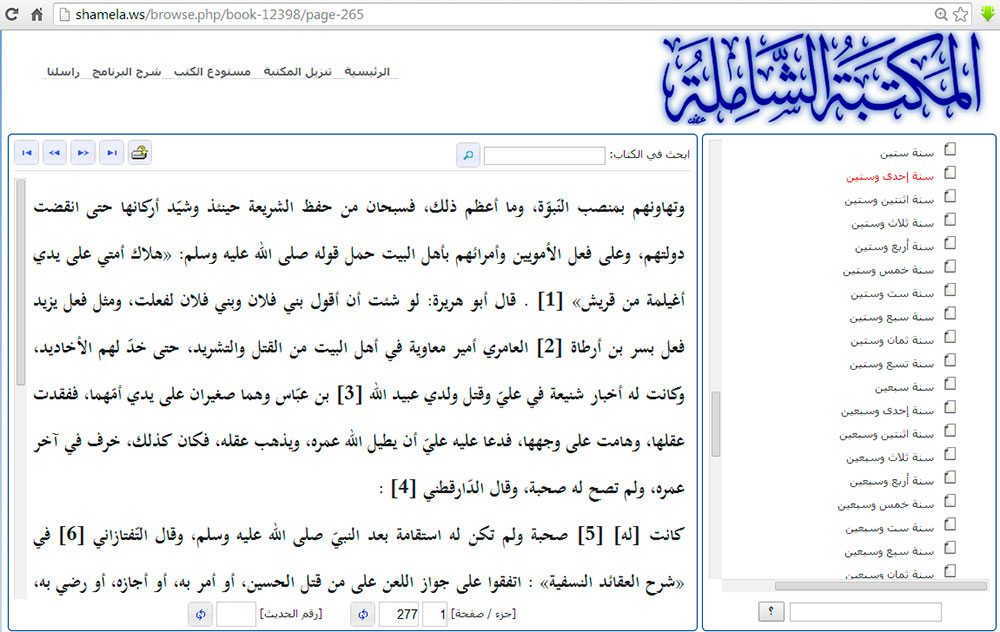Select سنة سبعين index entry
1000x632 pixels.
[x=904, y=388]
